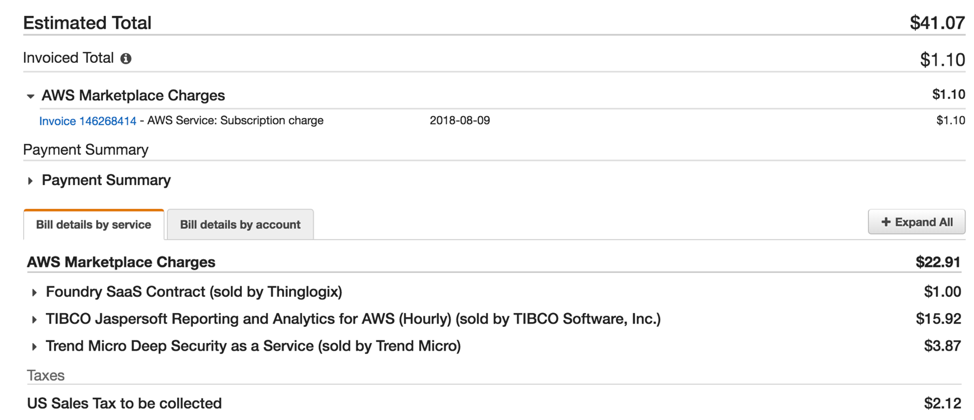
Task: Expand TIBCO Jaspersoft Reporting and Analytics row
Action: pos(34,320)
